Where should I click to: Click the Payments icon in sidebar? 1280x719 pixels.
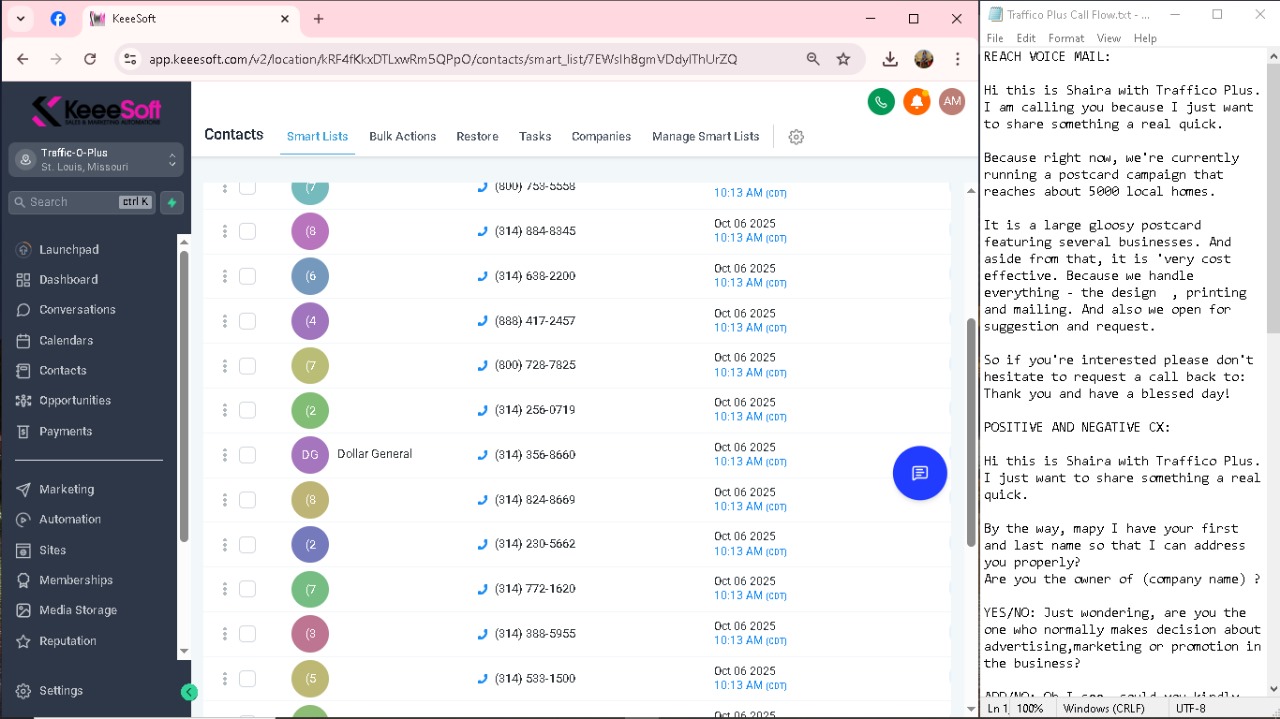[x=23, y=432]
